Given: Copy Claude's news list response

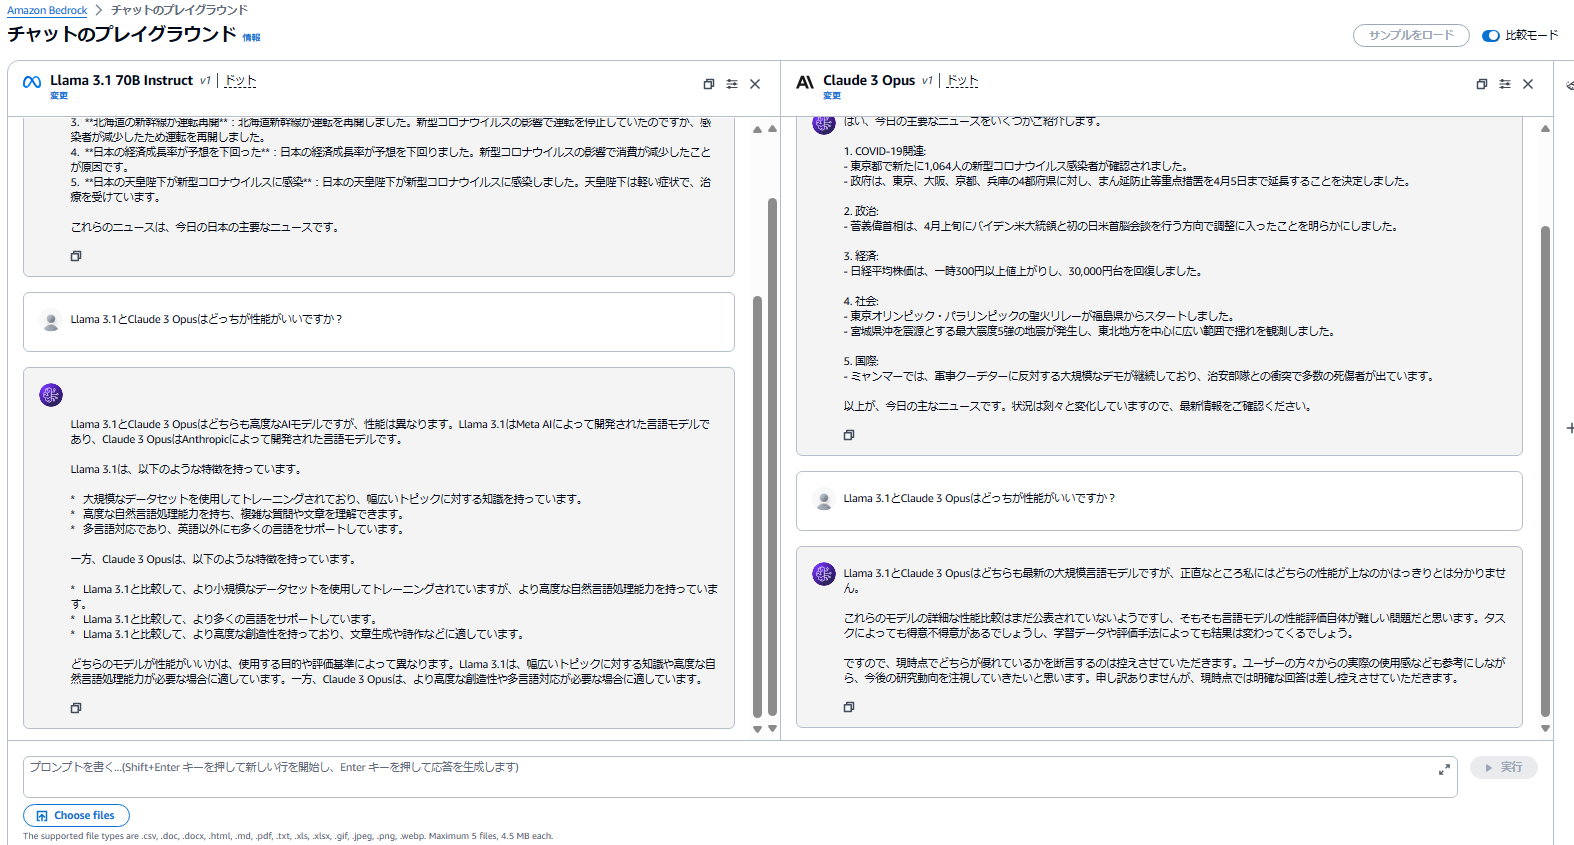Looking at the screenshot, I should (849, 435).
